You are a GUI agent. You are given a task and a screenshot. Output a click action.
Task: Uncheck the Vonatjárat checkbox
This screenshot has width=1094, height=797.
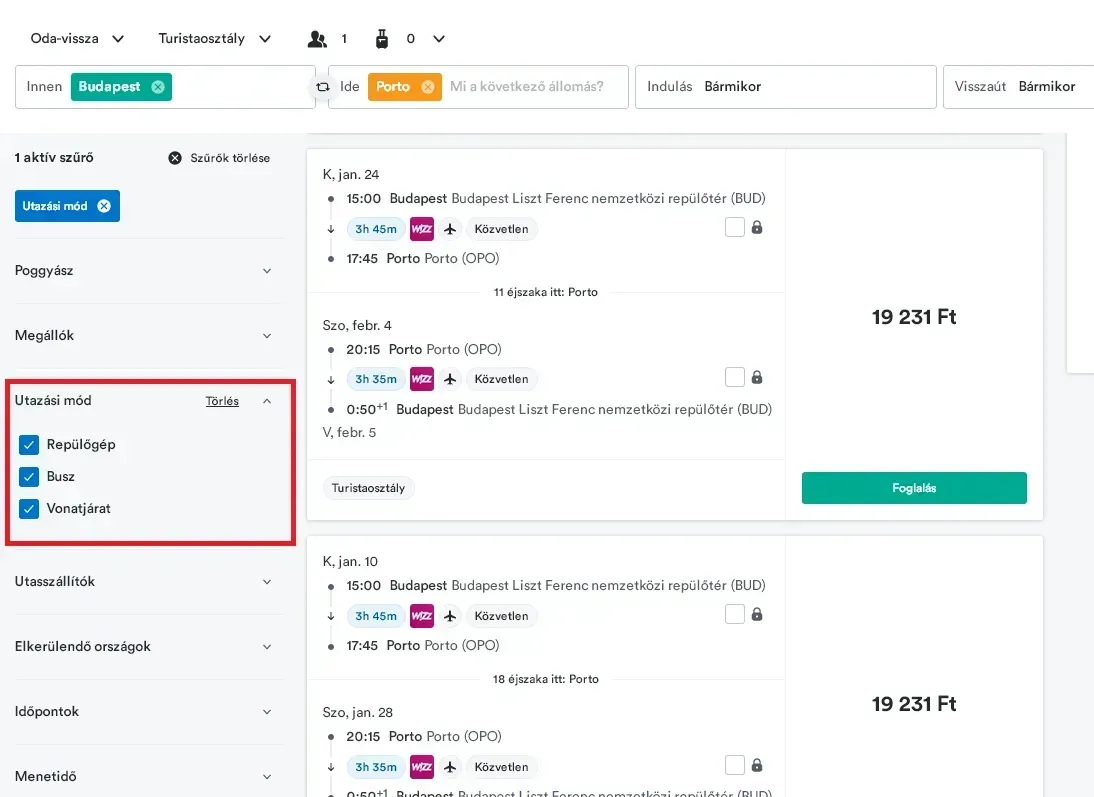point(29,509)
